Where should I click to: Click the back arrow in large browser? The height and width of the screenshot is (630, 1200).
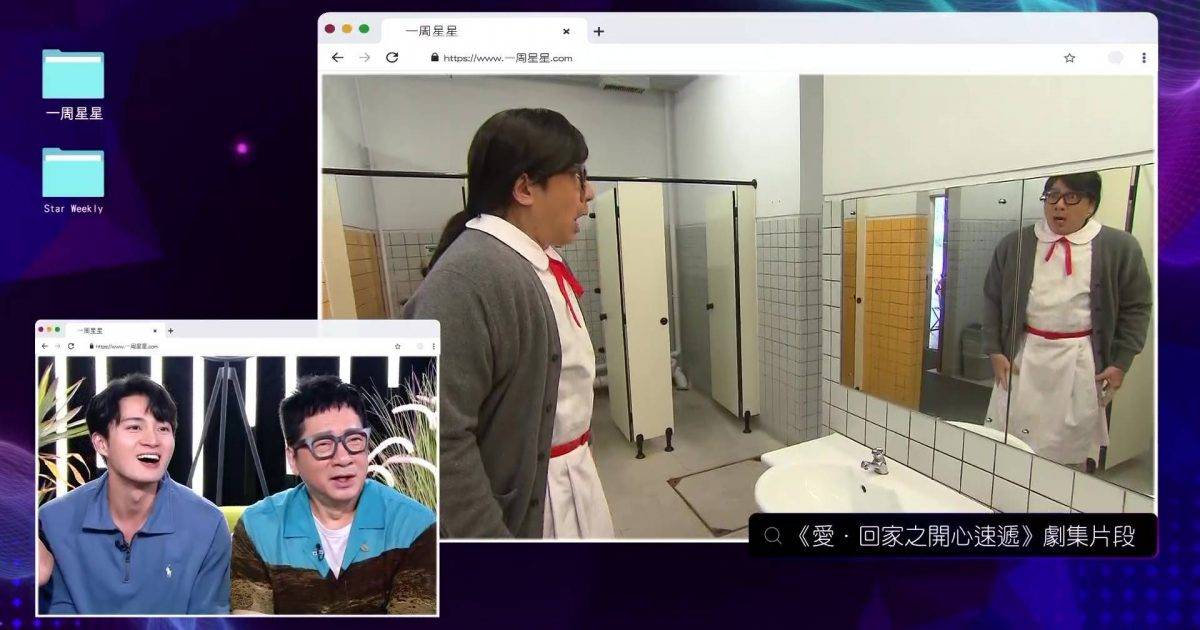point(337,58)
